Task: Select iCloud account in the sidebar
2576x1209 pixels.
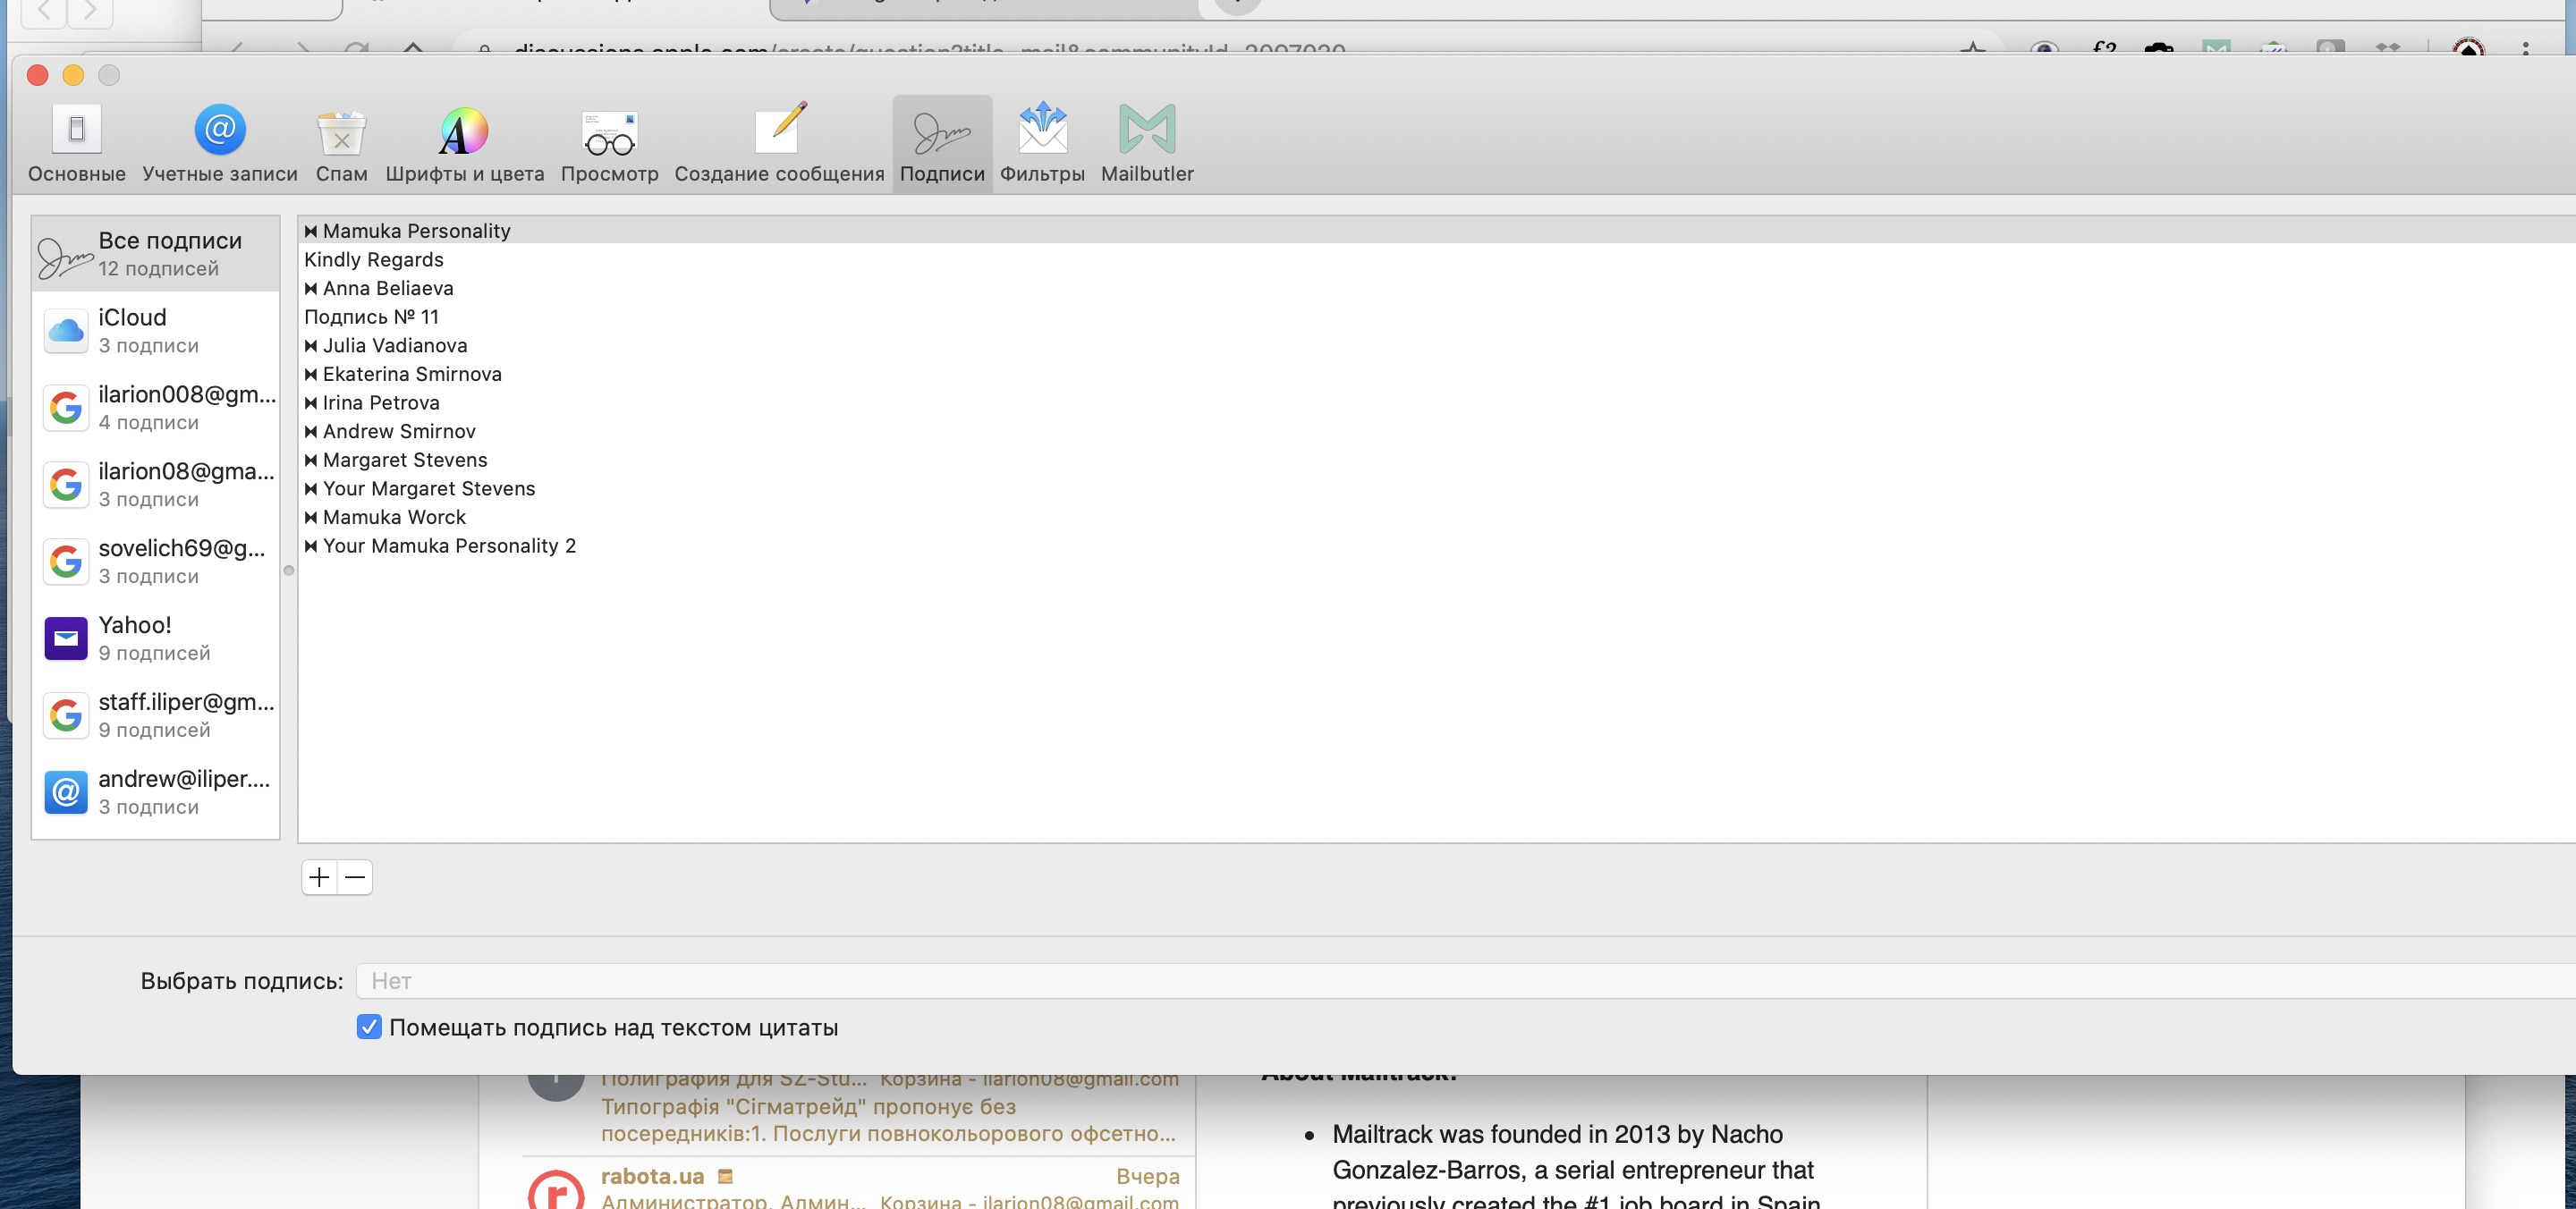Action: coord(156,330)
